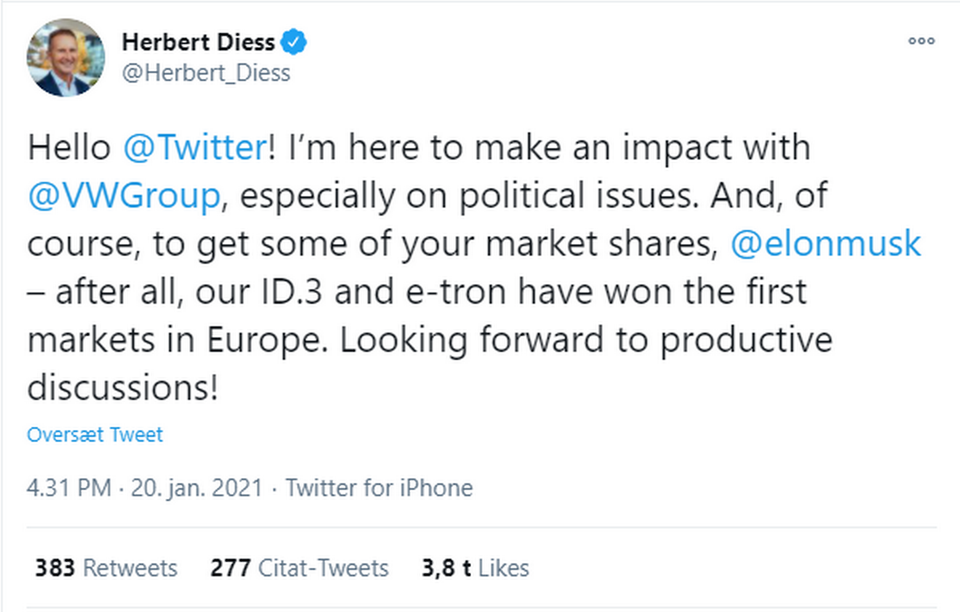Visit the @elonmusk mention
This screenshot has height=612, width=960.
coord(826,244)
